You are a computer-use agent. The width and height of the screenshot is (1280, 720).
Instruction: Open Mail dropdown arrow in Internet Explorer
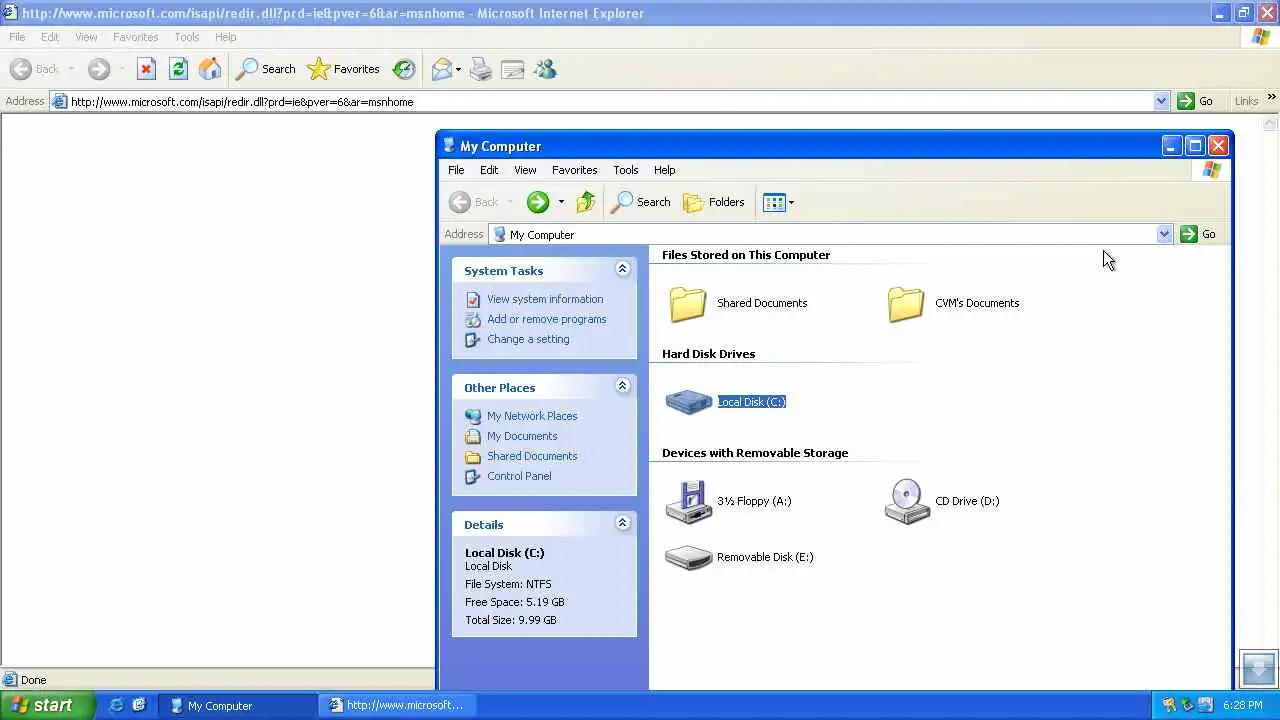458,69
